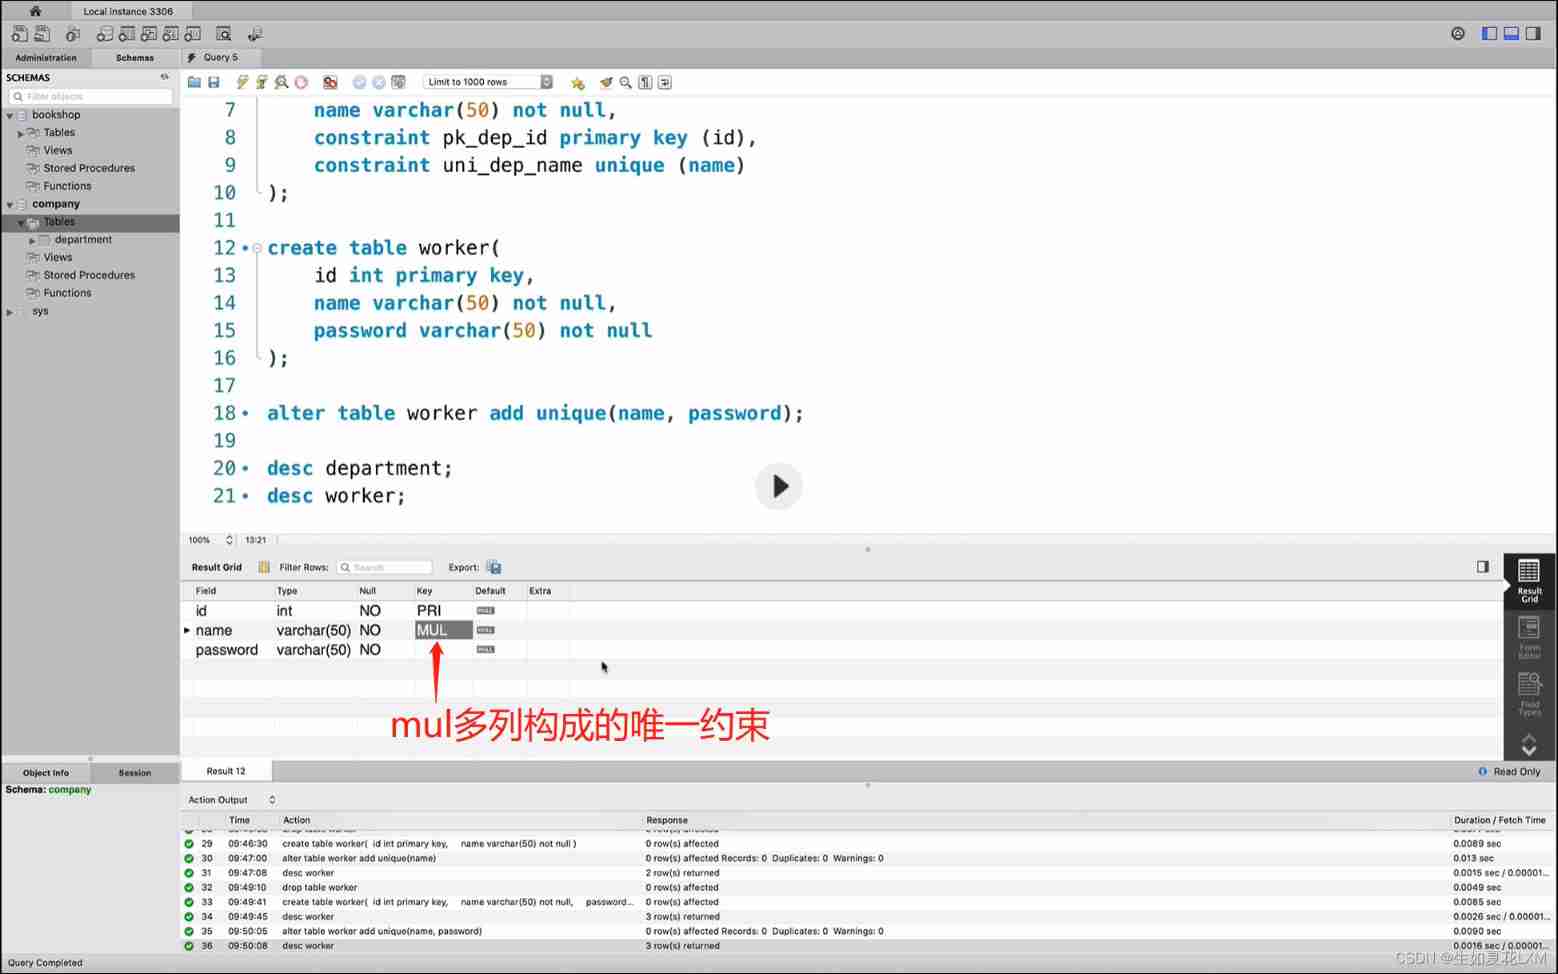Focus the Filter Rows search field
1558x974 pixels.
385,567
